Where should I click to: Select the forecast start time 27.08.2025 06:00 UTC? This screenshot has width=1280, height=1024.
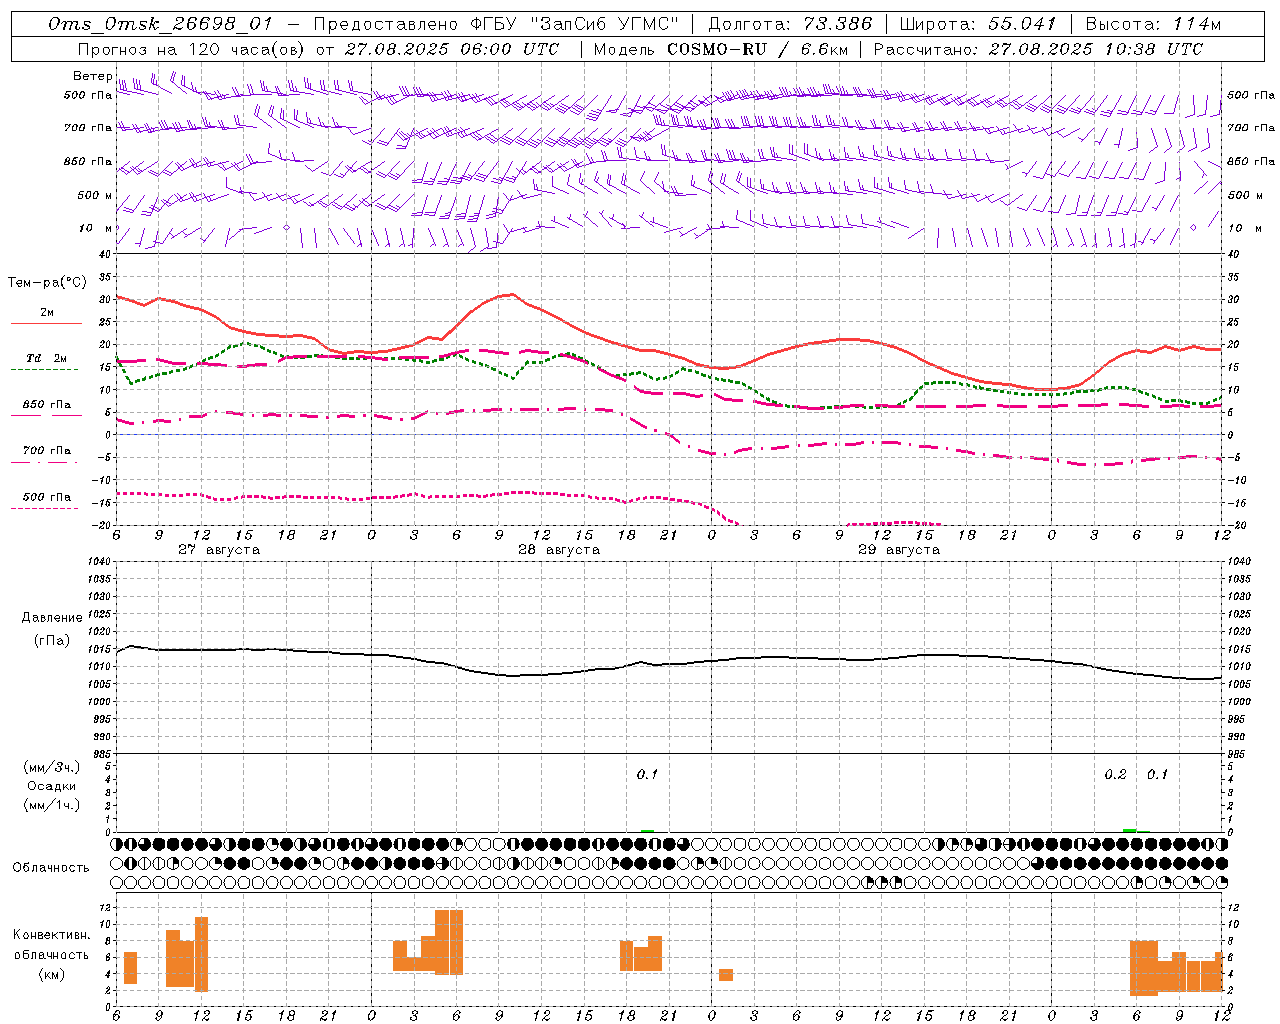[452, 49]
